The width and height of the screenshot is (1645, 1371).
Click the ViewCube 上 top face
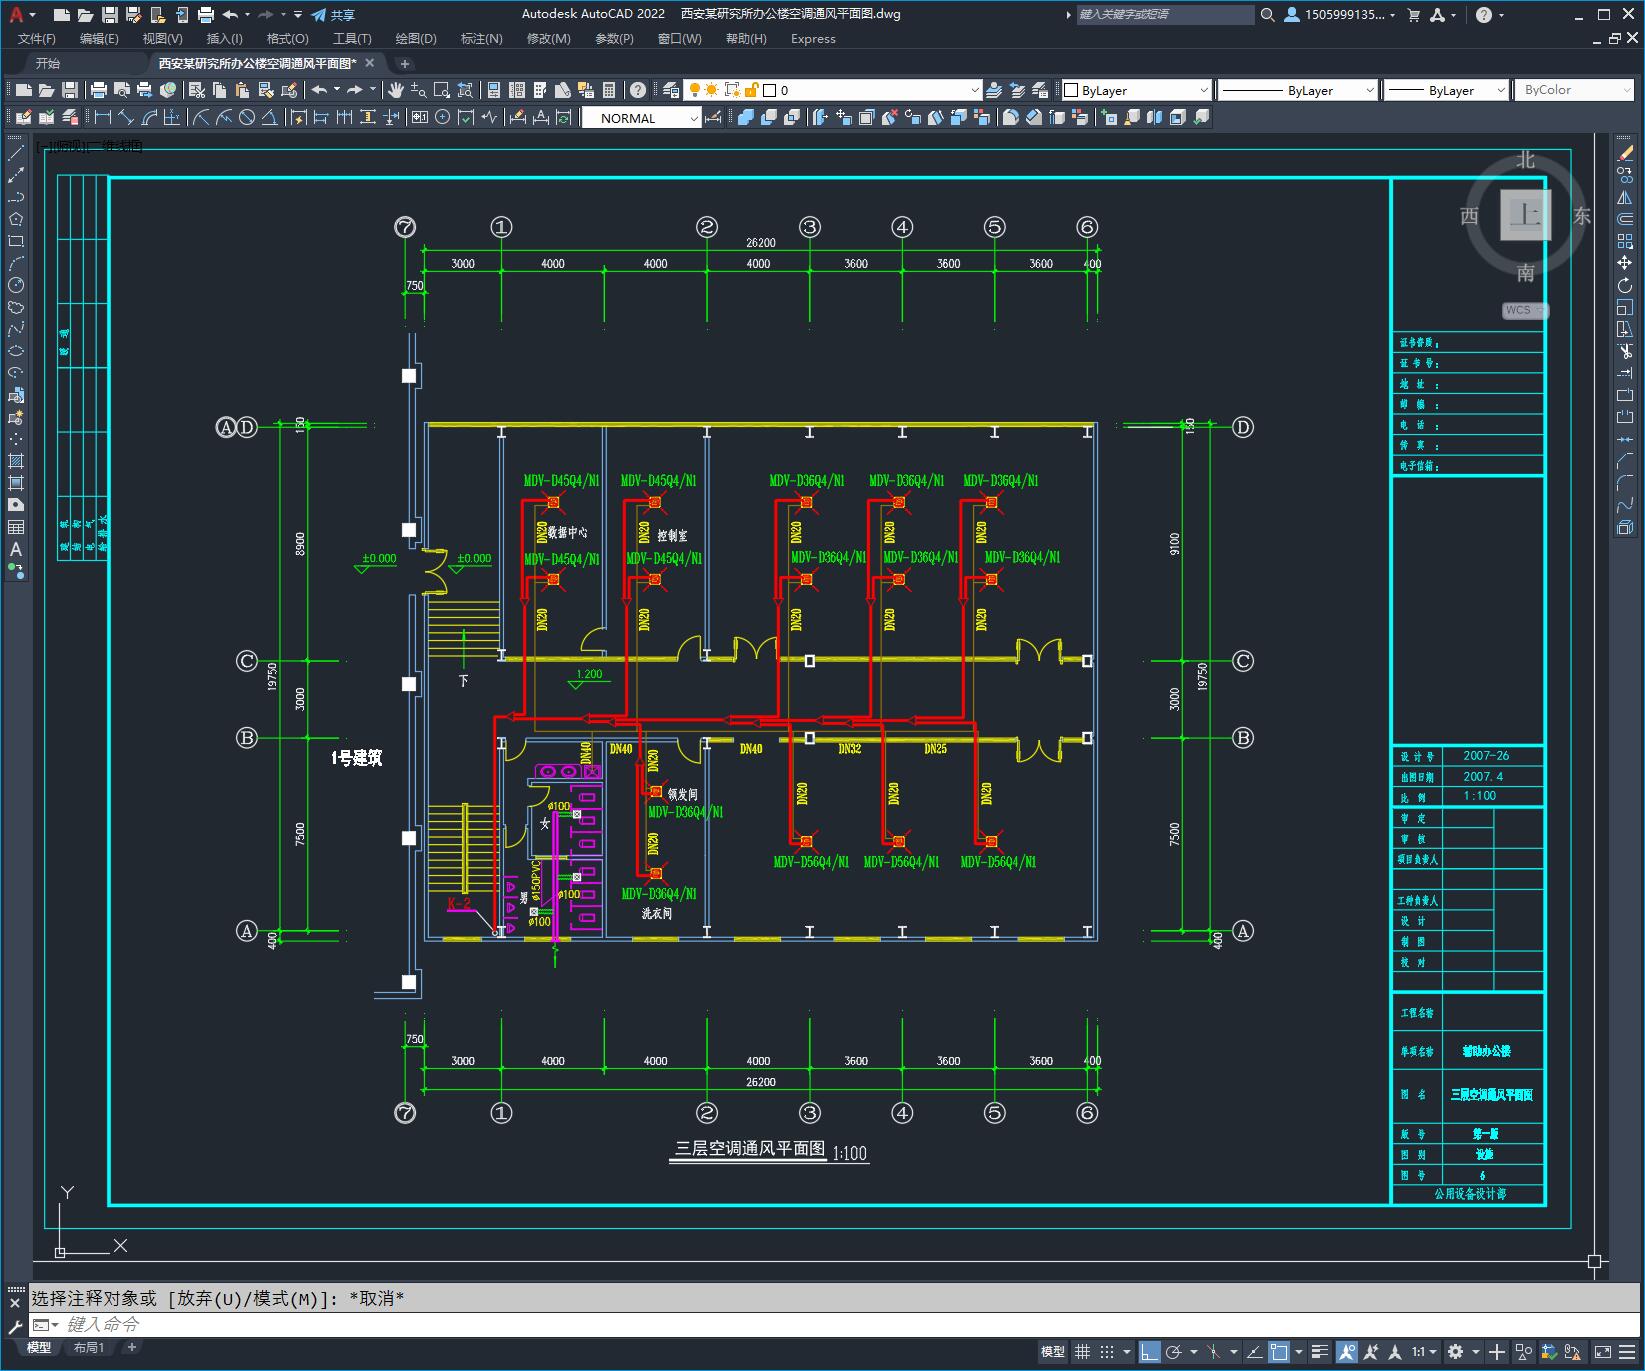coord(1525,215)
